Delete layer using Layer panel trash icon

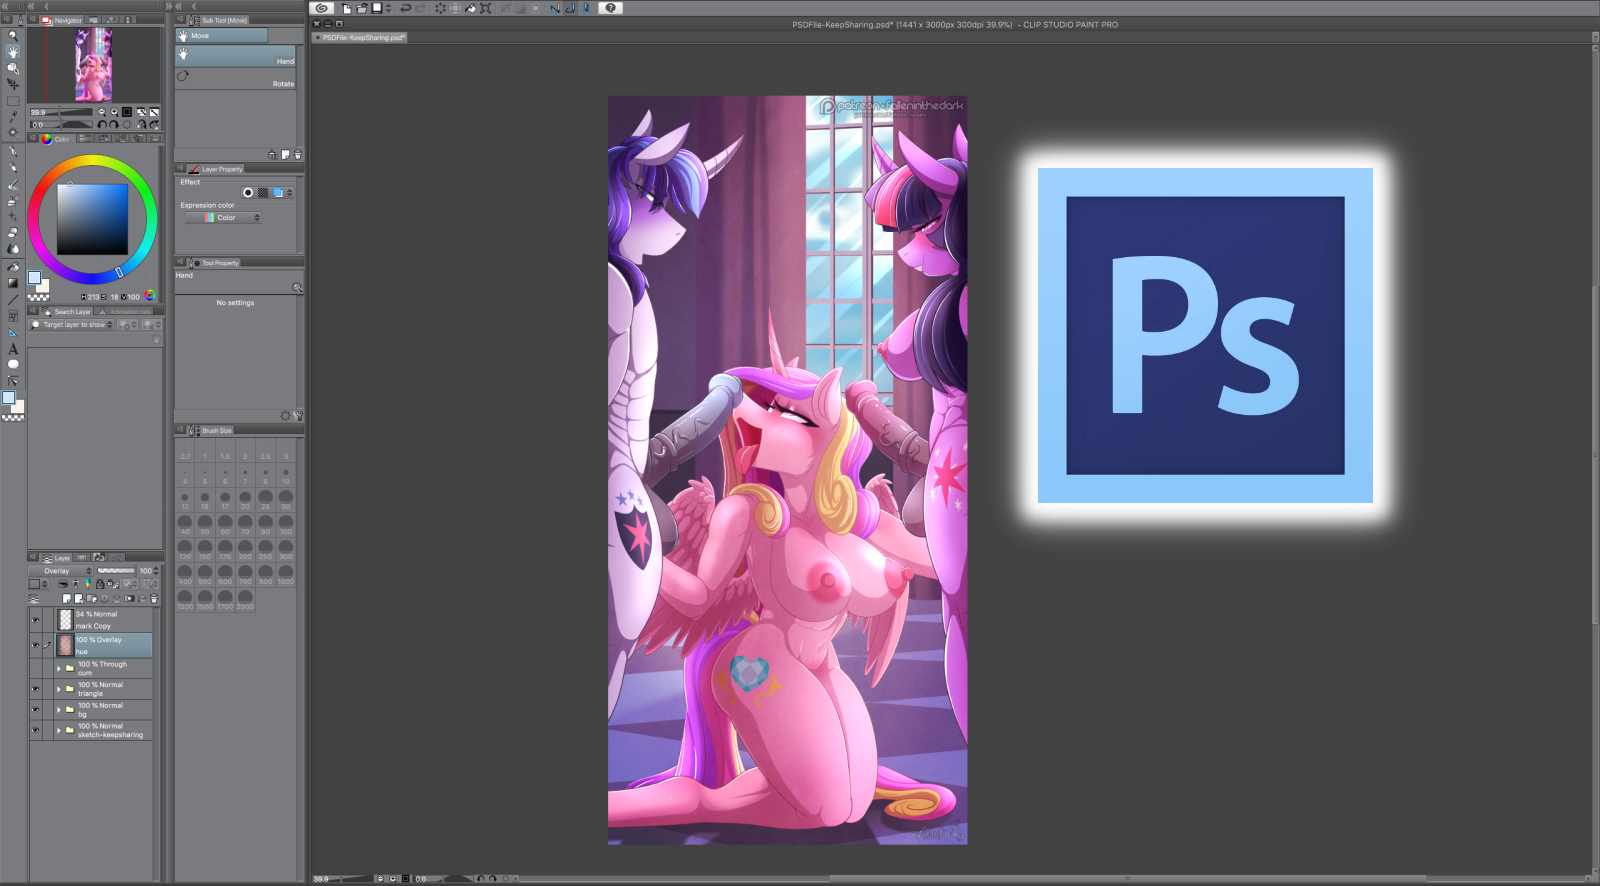click(x=154, y=599)
